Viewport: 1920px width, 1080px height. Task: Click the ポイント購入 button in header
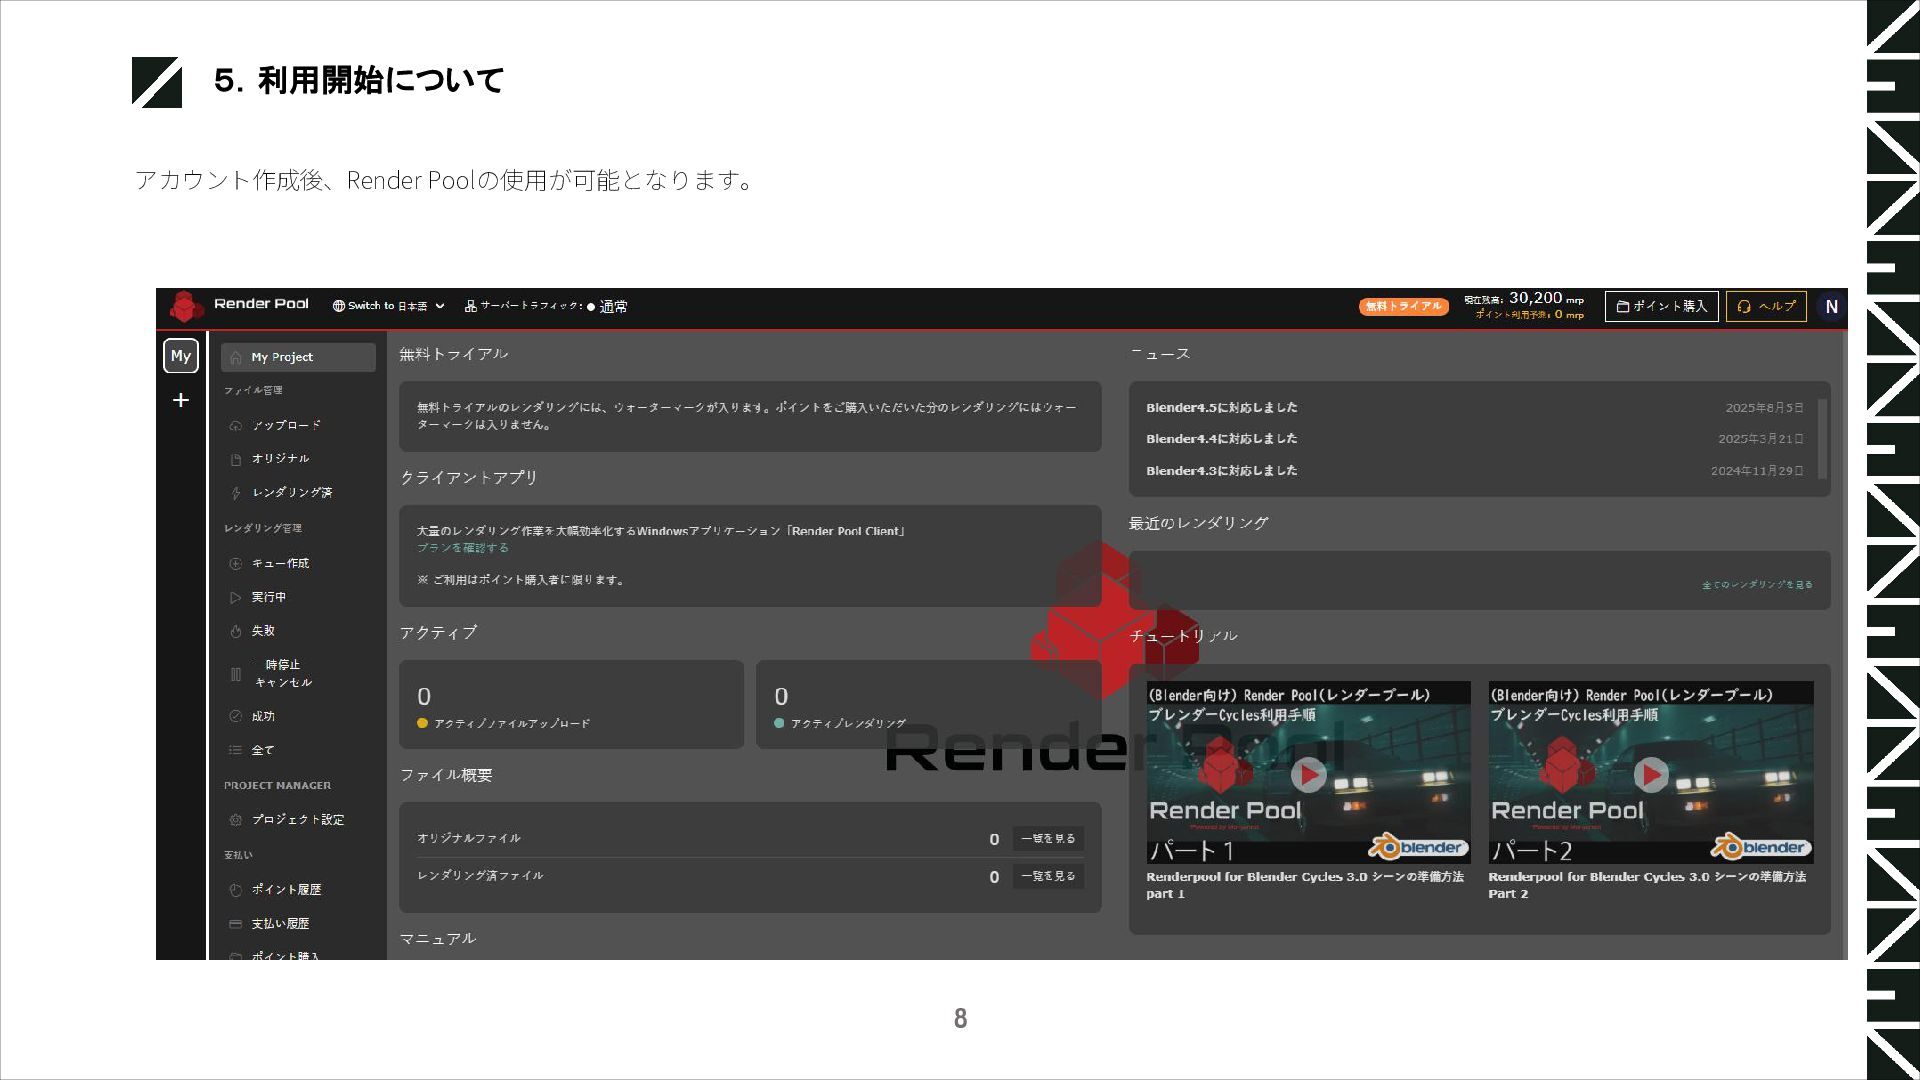point(1661,306)
